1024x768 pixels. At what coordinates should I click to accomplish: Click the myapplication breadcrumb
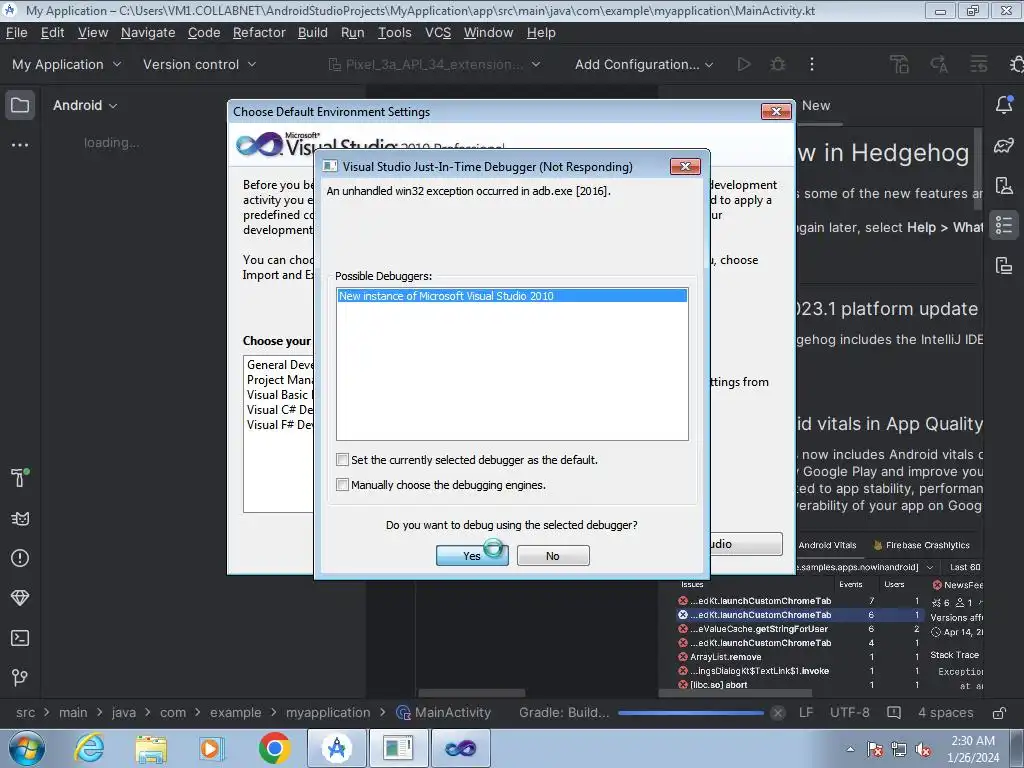[x=328, y=712]
